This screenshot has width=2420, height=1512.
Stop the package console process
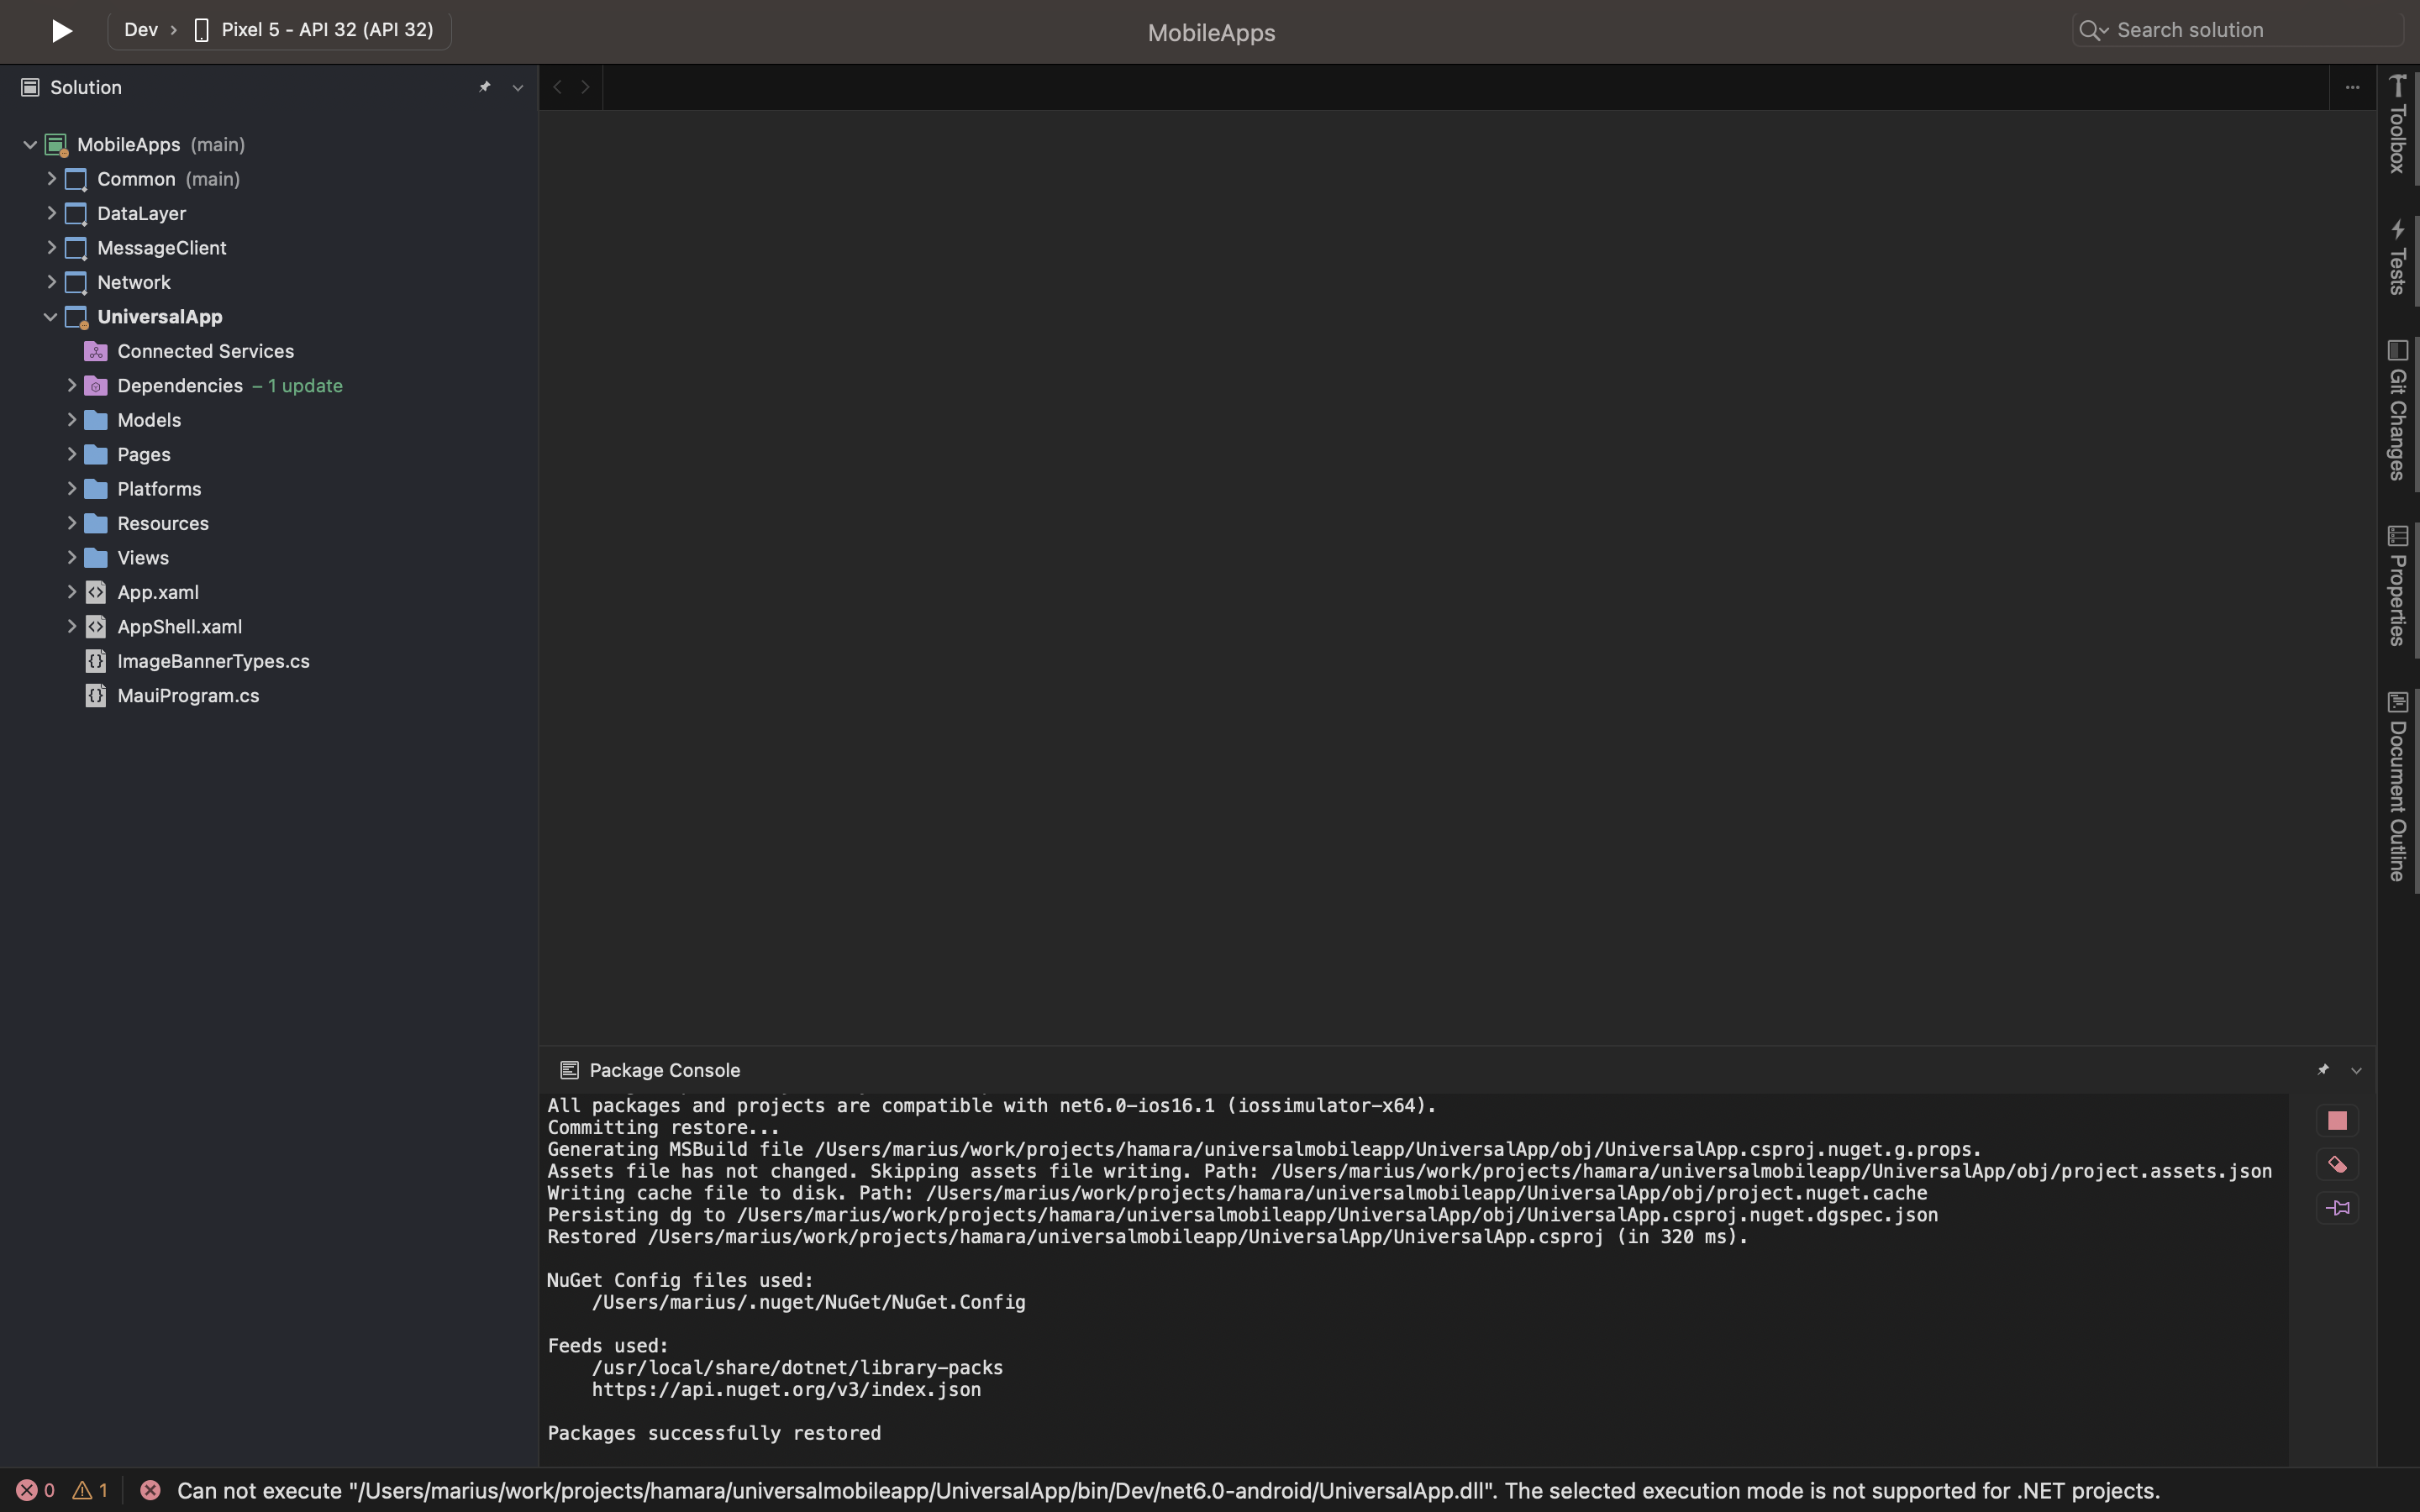pyautogui.click(x=2337, y=1120)
